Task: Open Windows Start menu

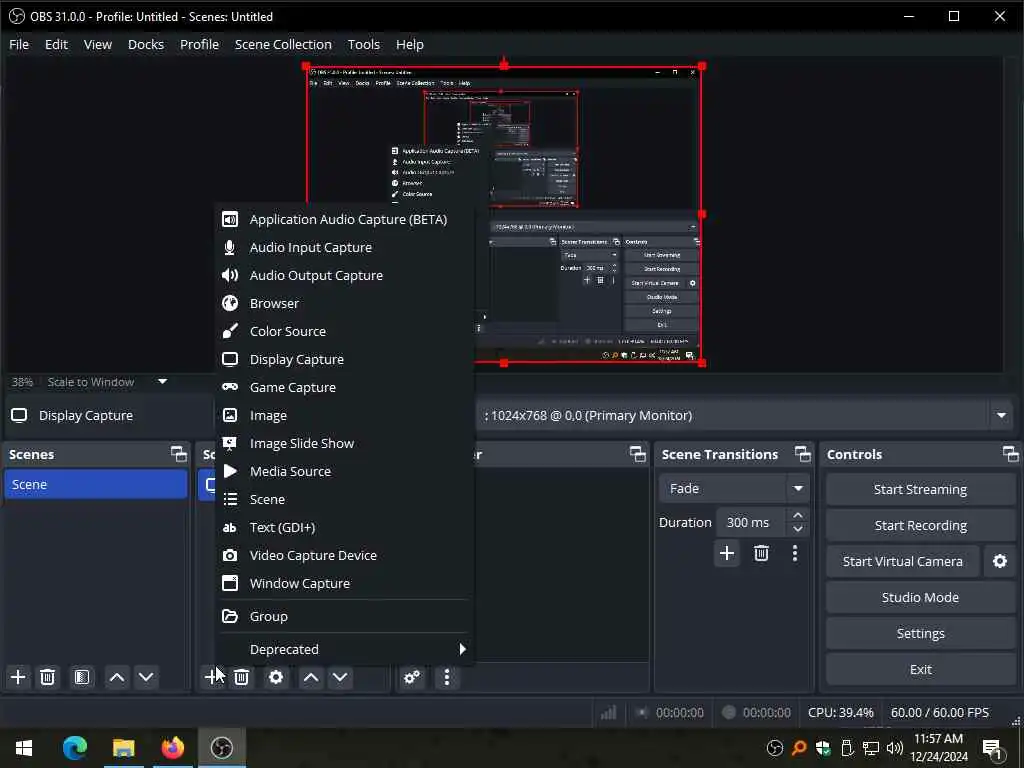Action: [x=24, y=748]
